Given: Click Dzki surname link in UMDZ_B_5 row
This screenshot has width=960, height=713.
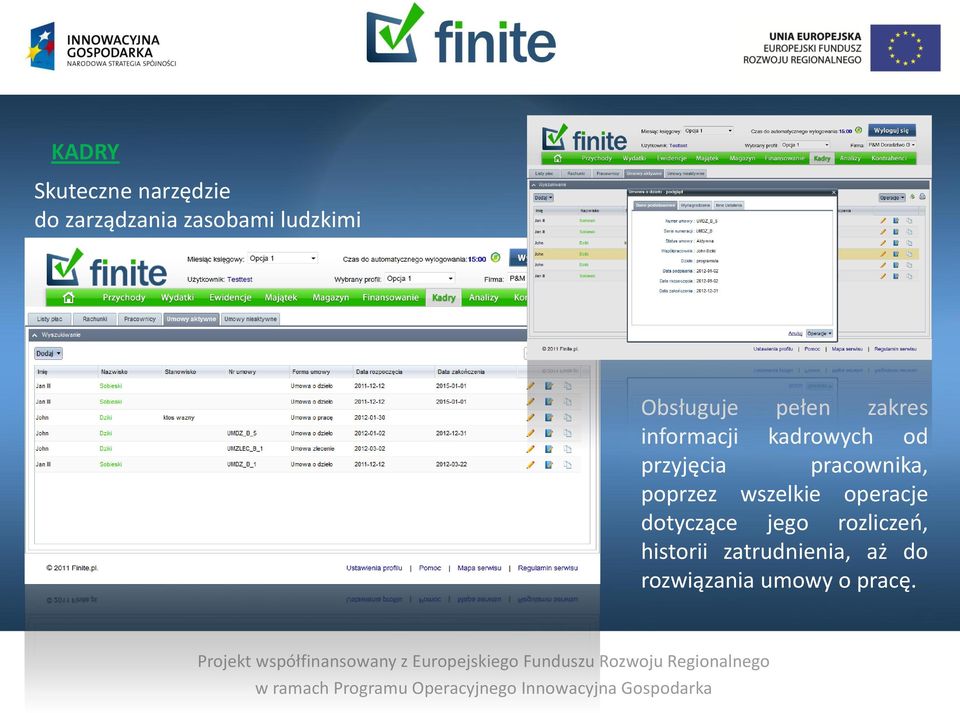Looking at the screenshot, I should [x=106, y=433].
